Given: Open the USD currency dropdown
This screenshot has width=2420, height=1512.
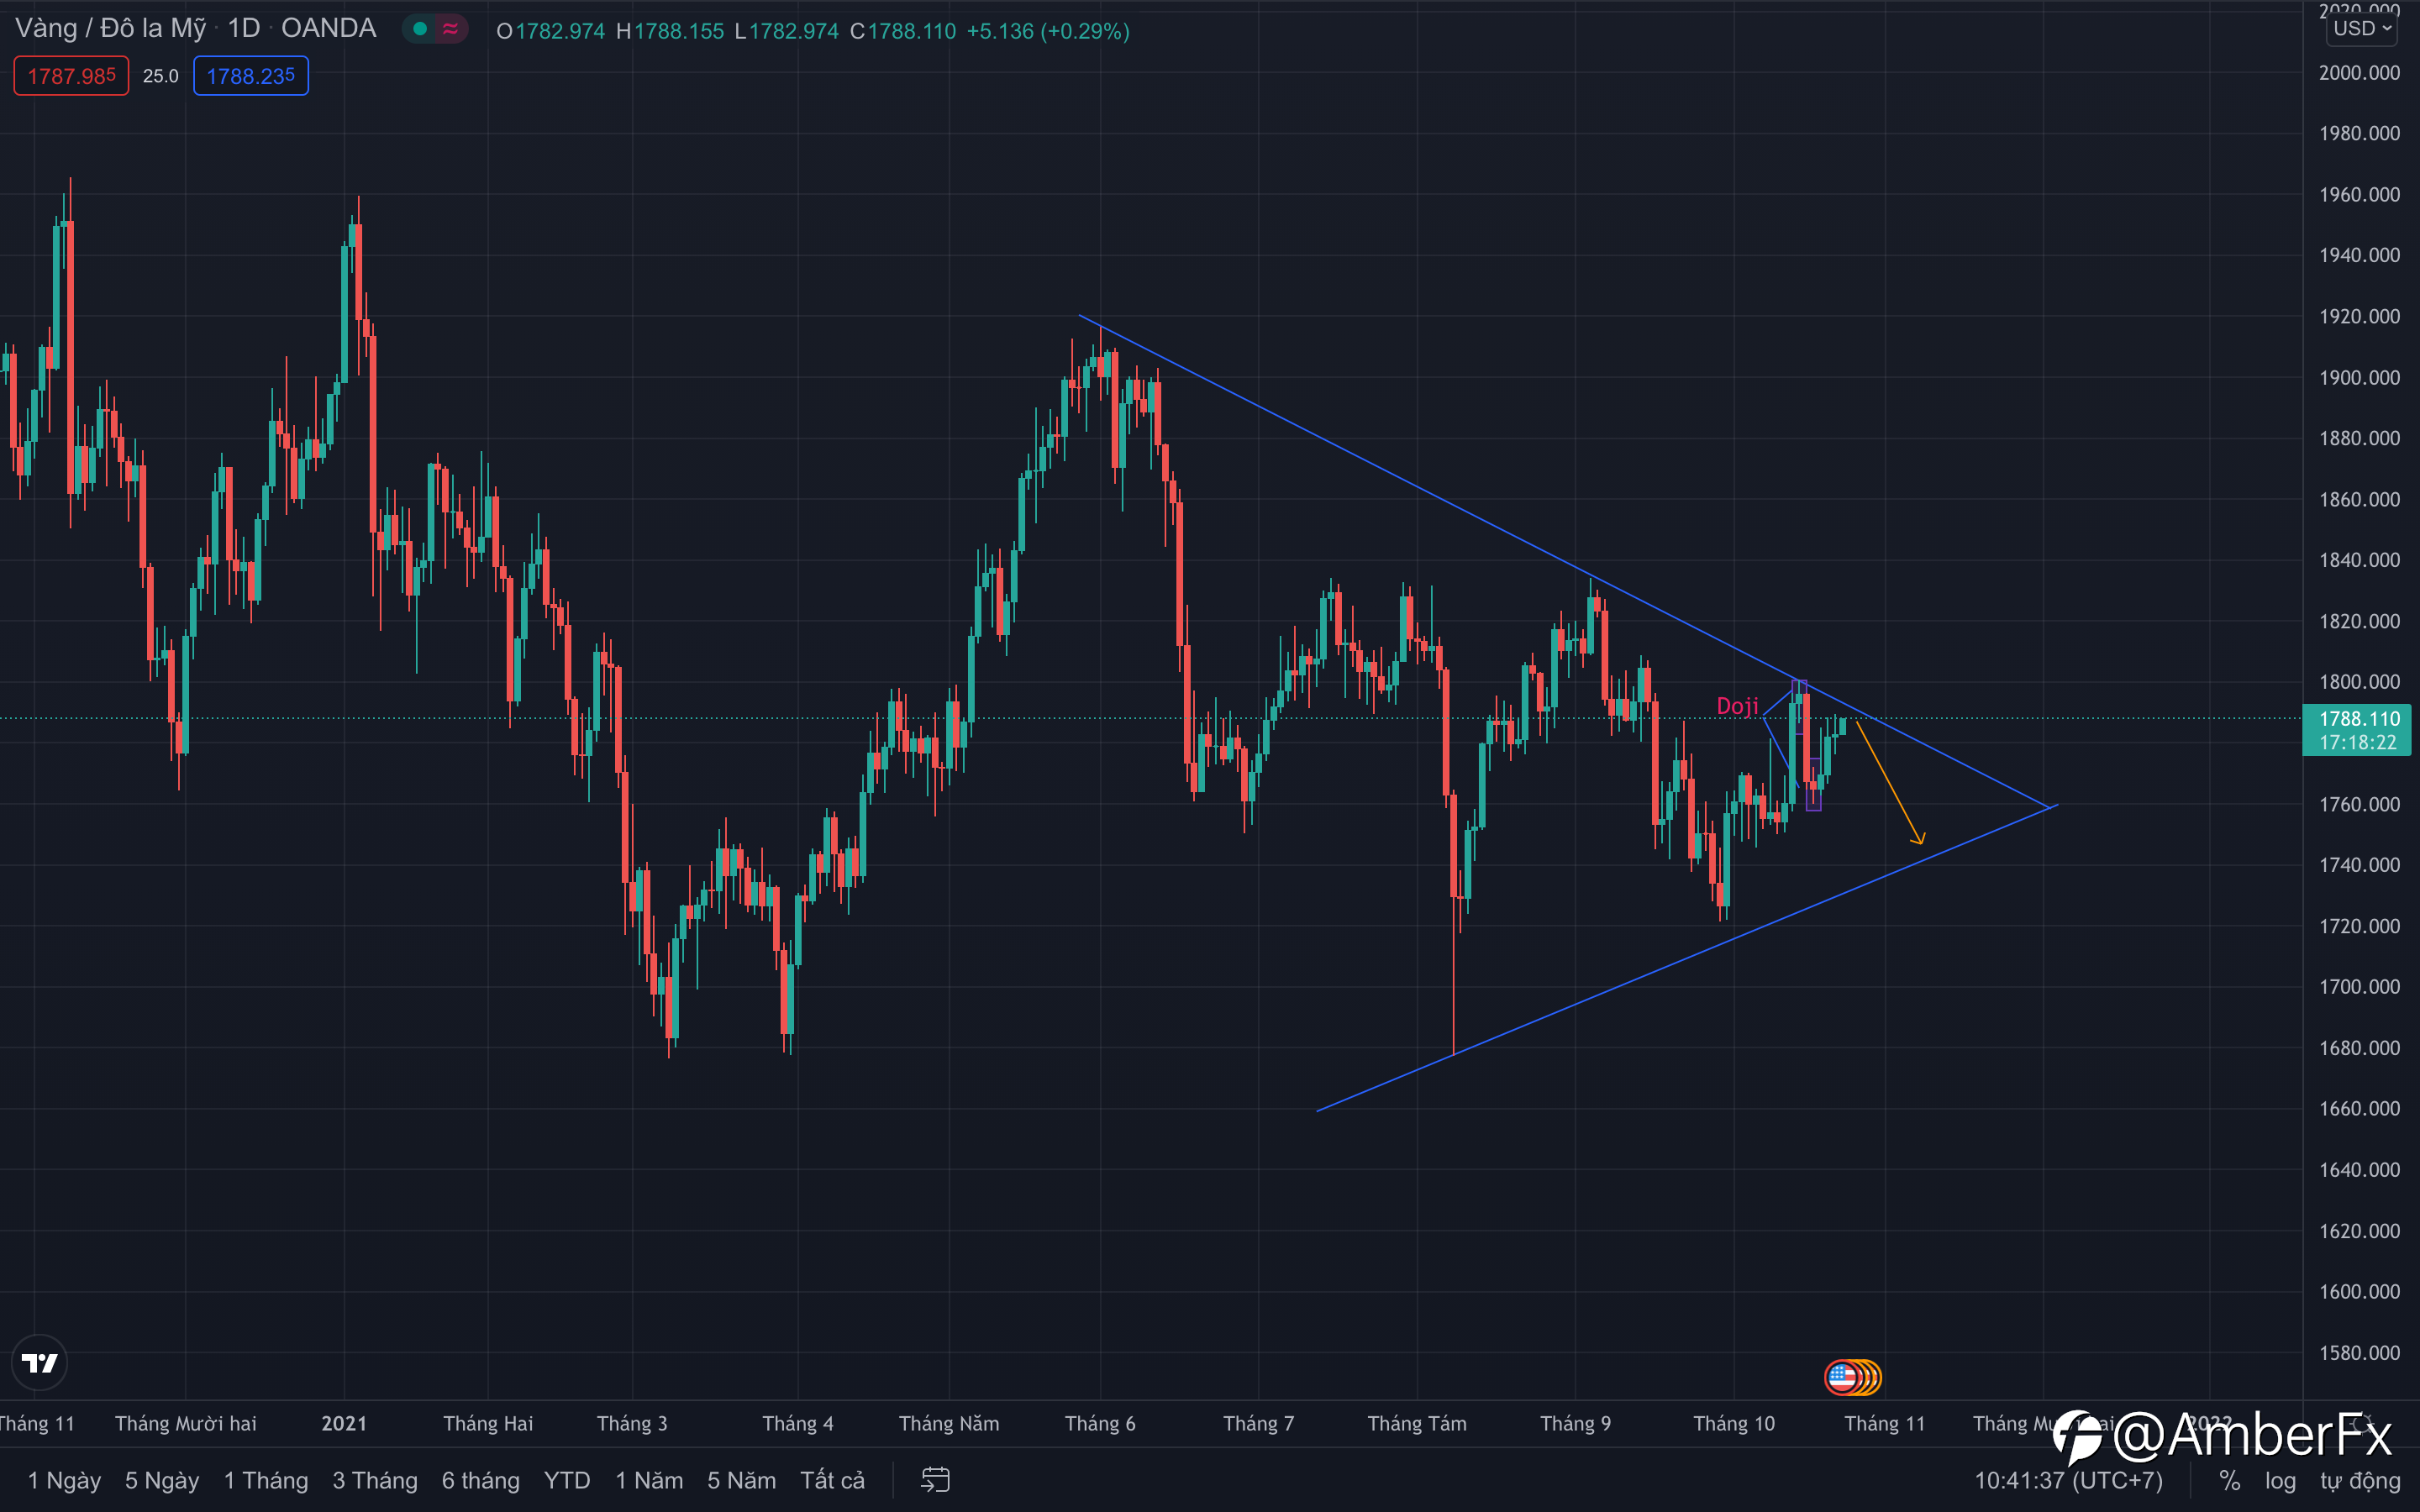Looking at the screenshot, I should [2362, 28].
